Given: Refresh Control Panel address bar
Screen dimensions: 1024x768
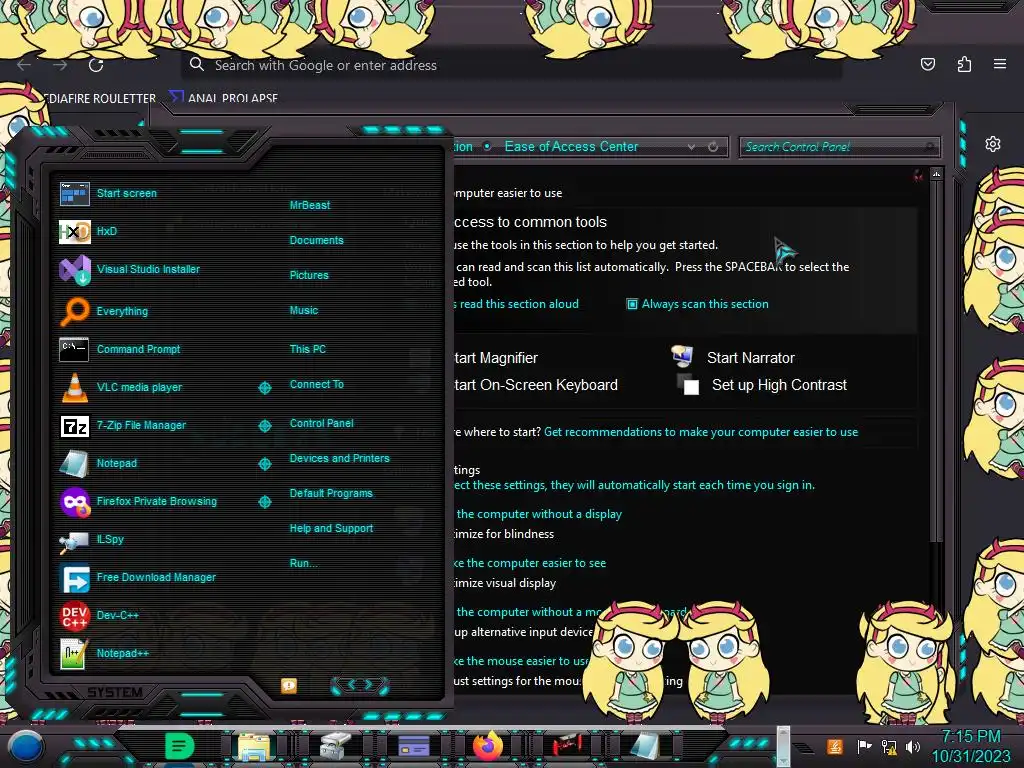Looking at the screenshot, I should (713, 147).
